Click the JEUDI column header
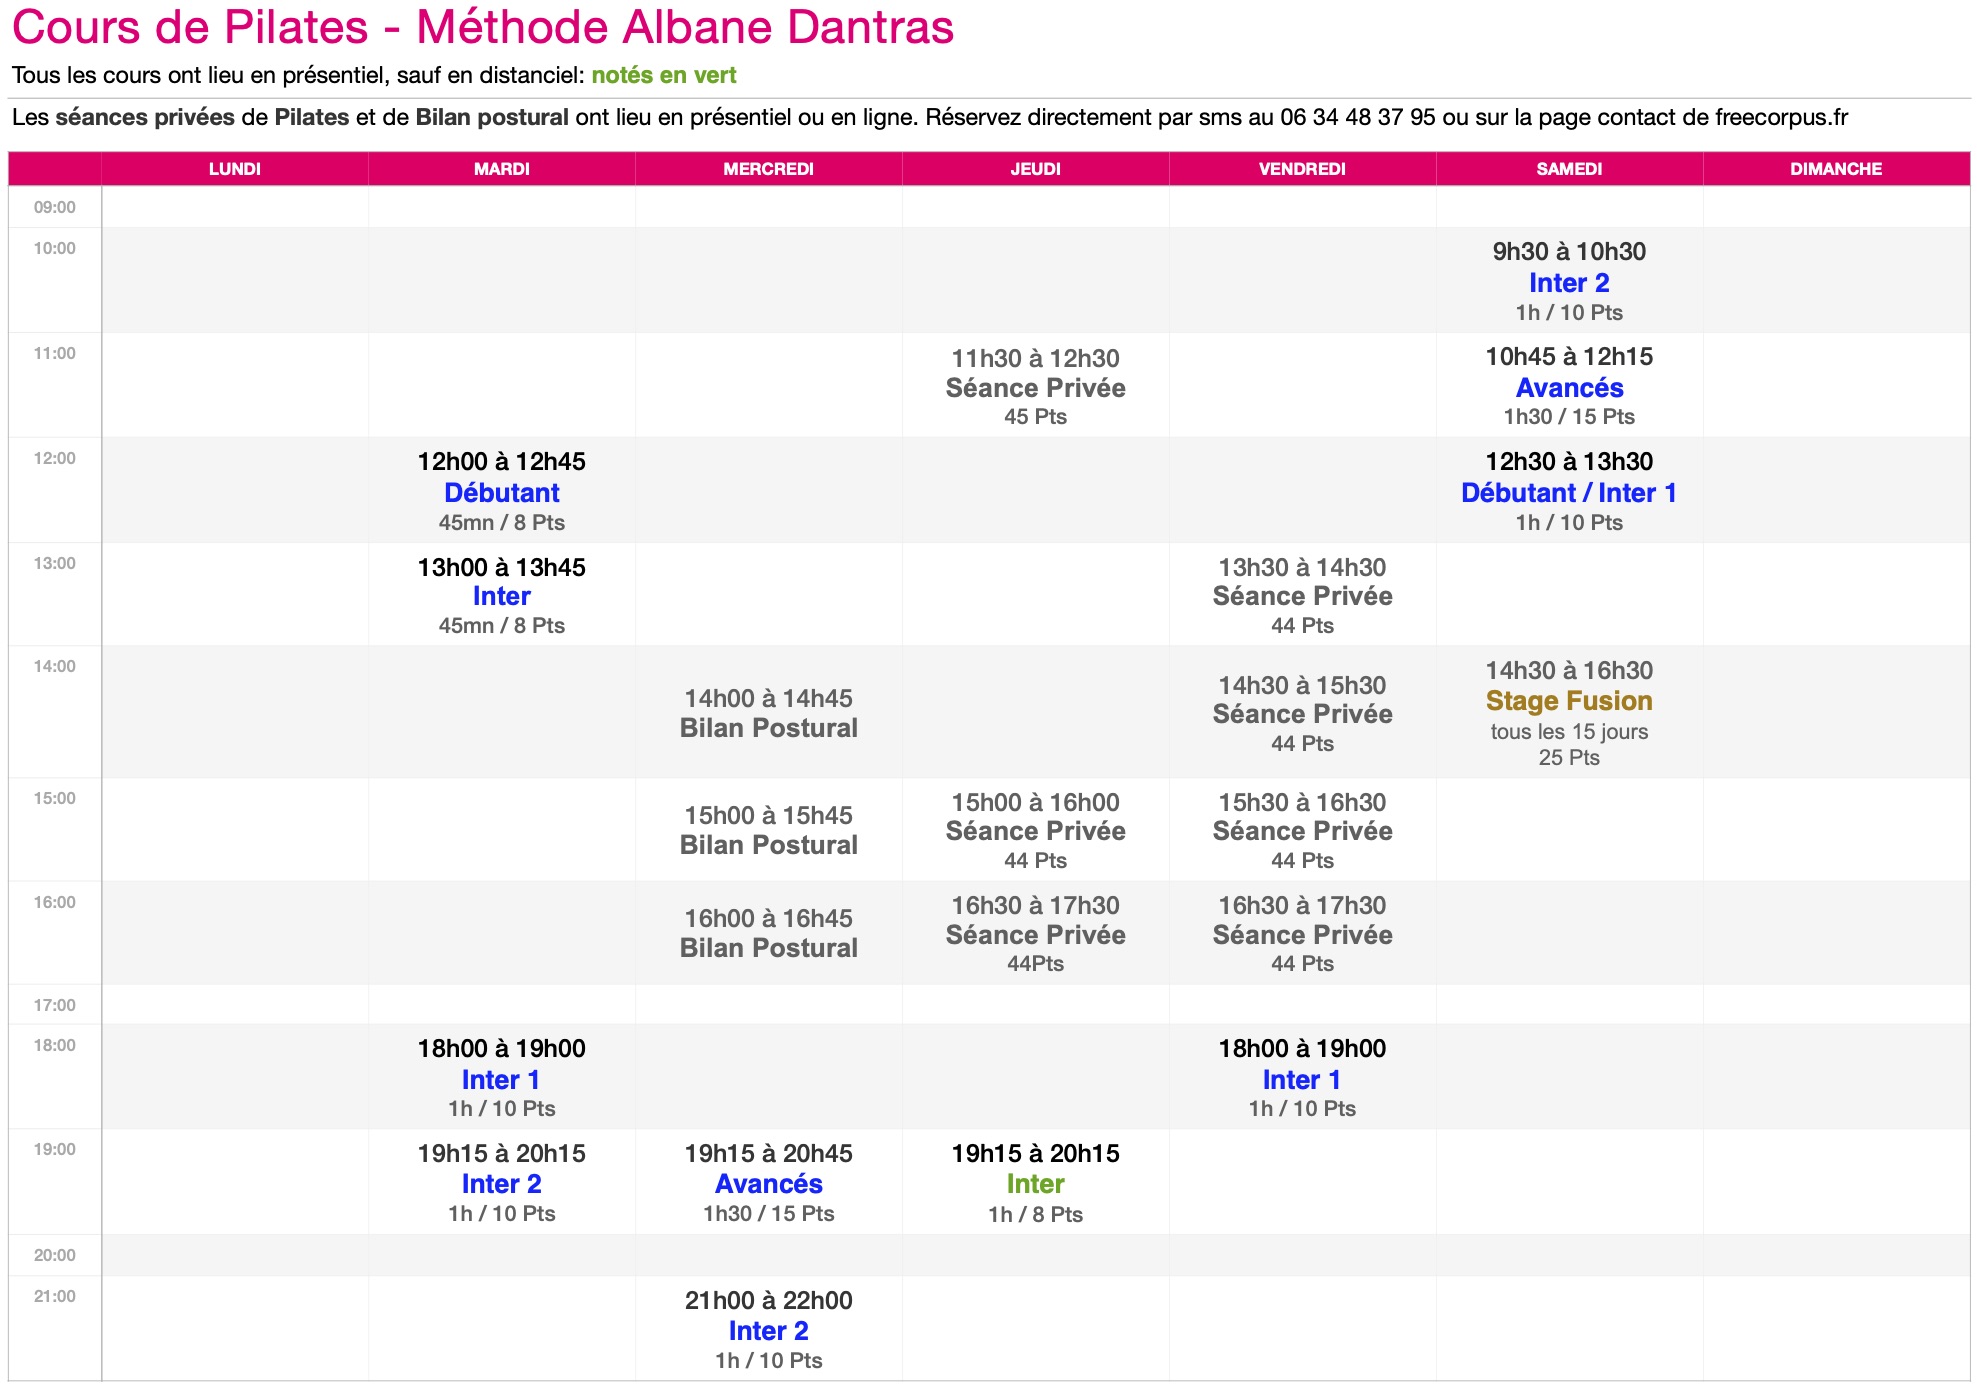 point(1035,169)
